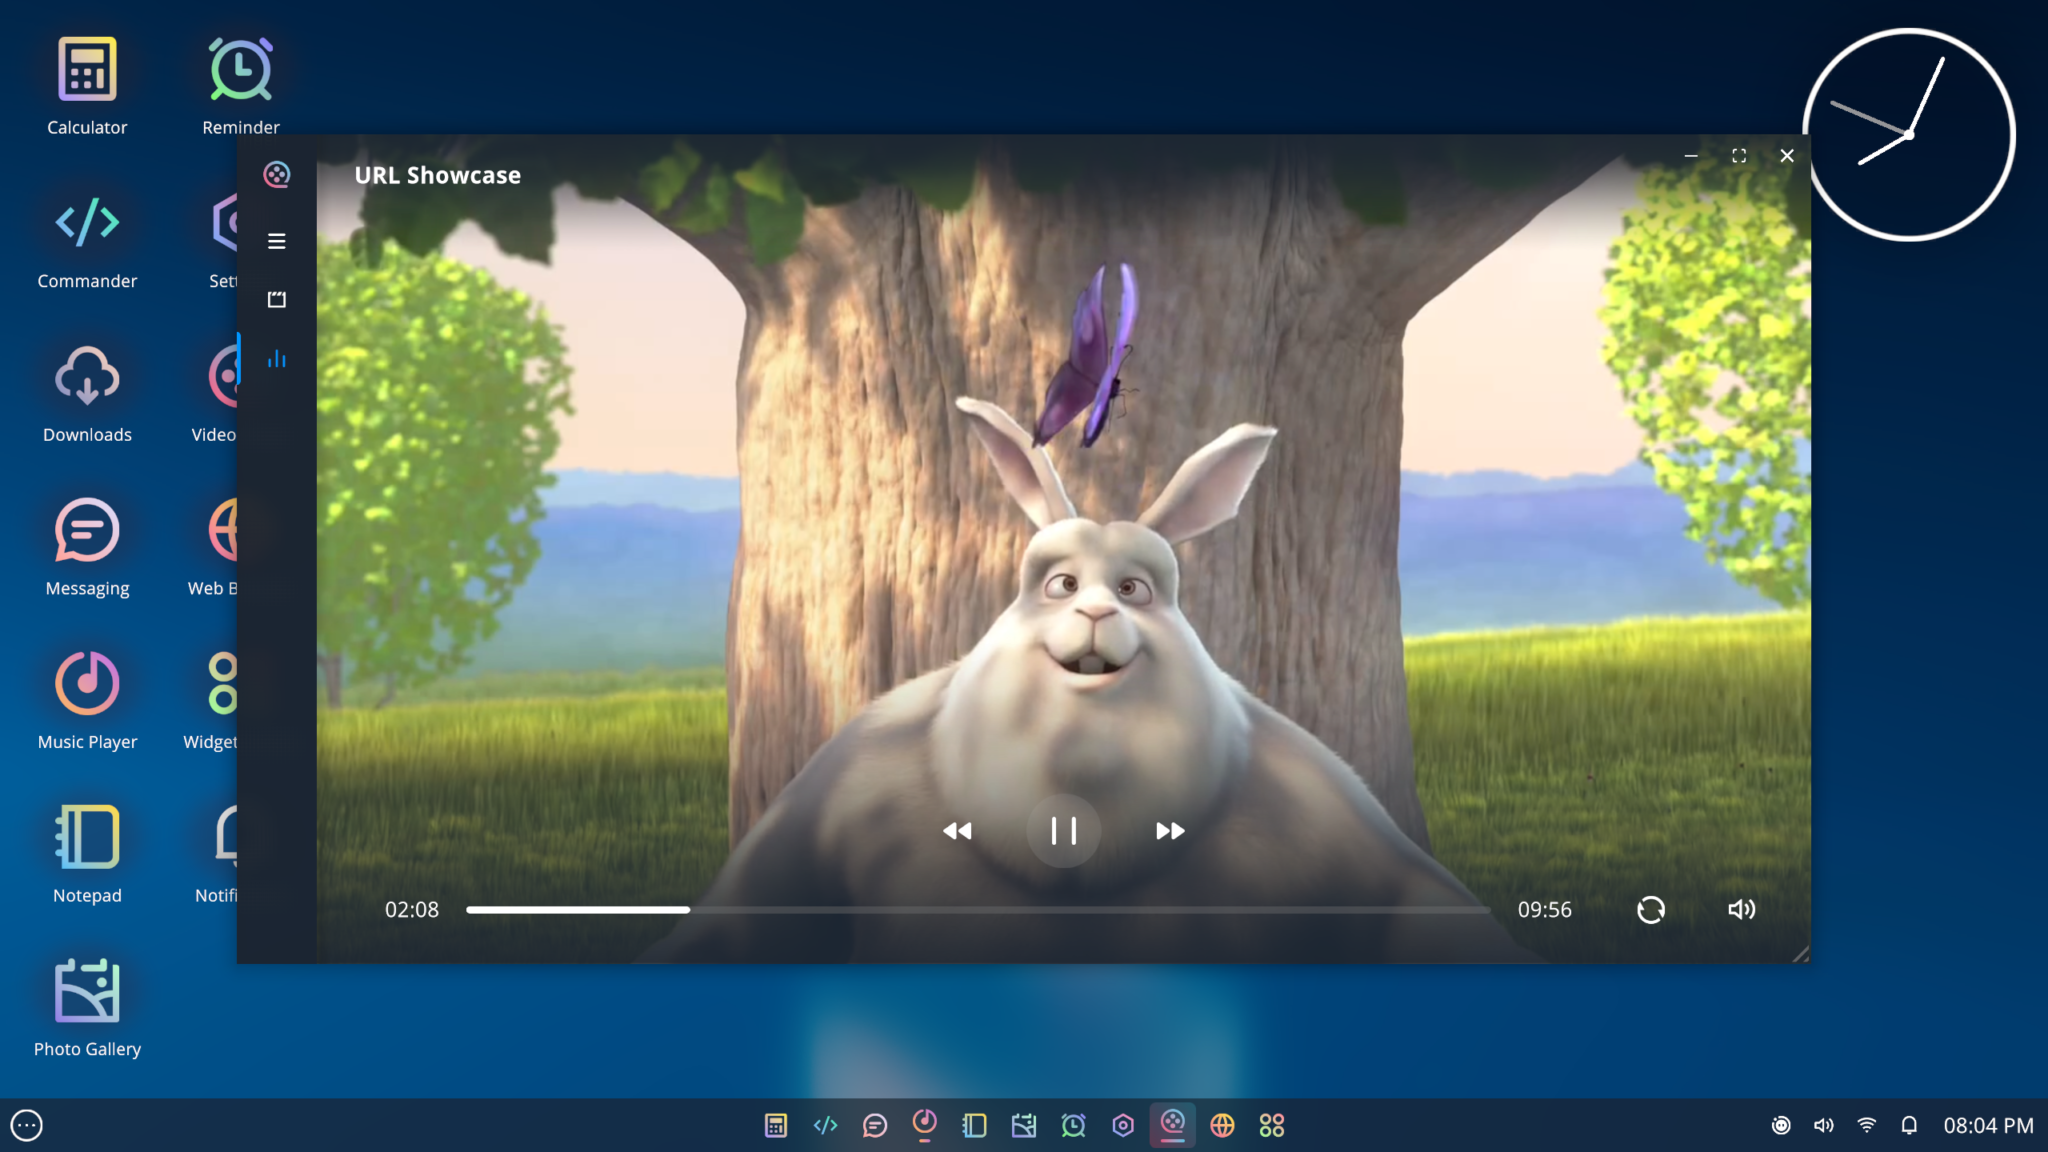Toggle mute with the speaker icon
Image resolution: width=2048 pixels, height=1152 pixels.
[x=1741, y=909]
